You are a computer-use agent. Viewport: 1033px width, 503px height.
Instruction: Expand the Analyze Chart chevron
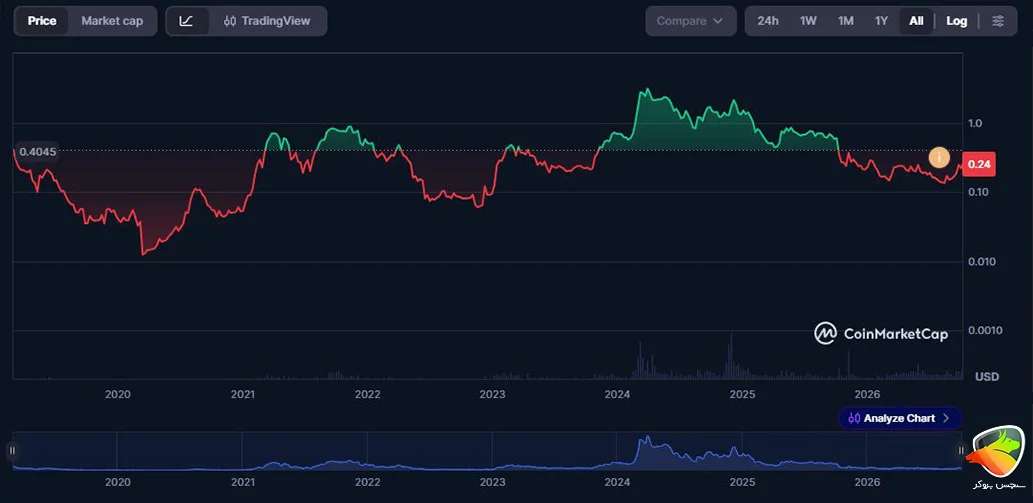[x=946, y=418]
